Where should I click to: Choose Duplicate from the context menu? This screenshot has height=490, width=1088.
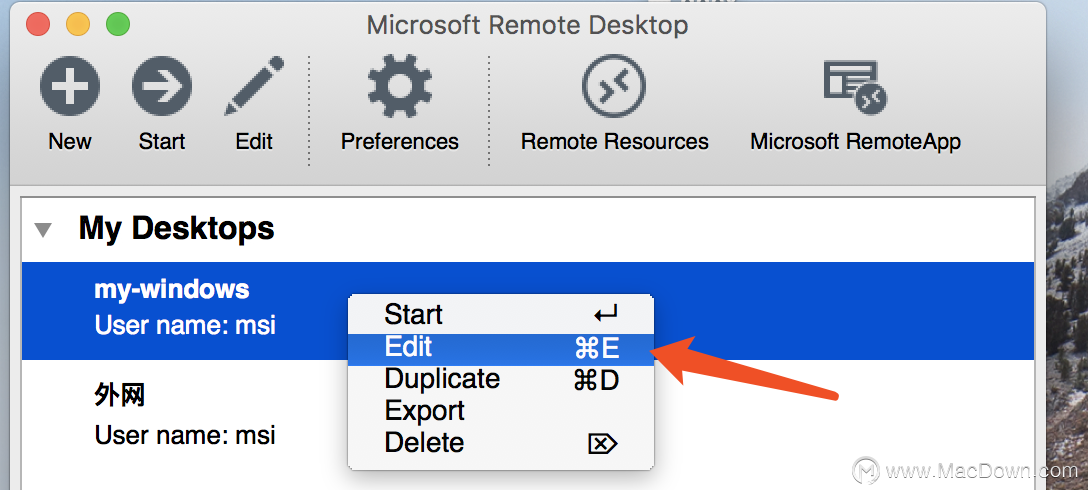500,379
